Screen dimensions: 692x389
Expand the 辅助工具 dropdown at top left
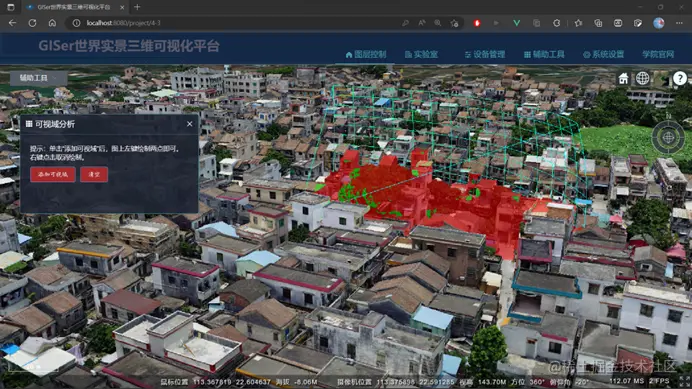pyautogui.click(x=39, y=78)
